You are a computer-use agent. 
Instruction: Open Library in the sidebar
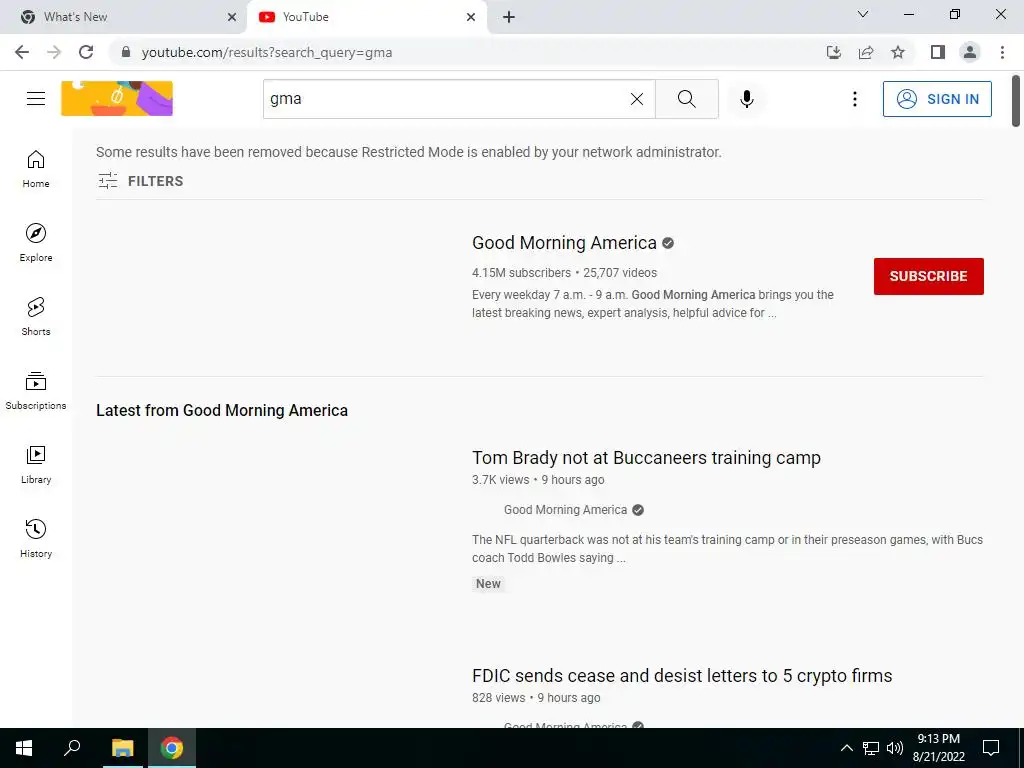click(x=36, y=464)
